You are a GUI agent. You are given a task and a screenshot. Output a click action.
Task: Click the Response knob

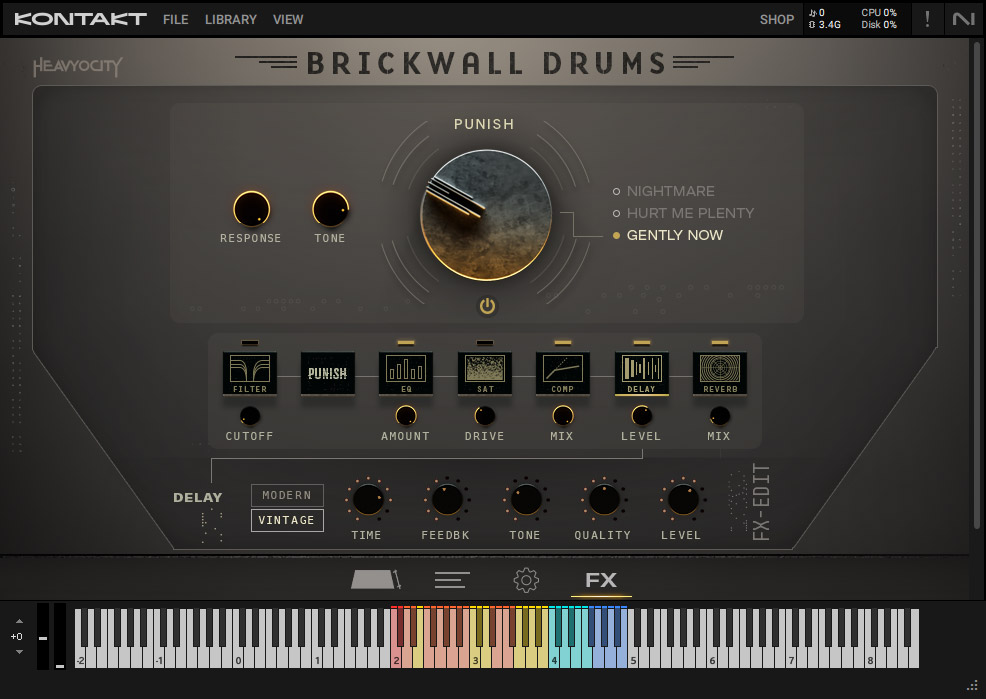(x=252, y=209)
